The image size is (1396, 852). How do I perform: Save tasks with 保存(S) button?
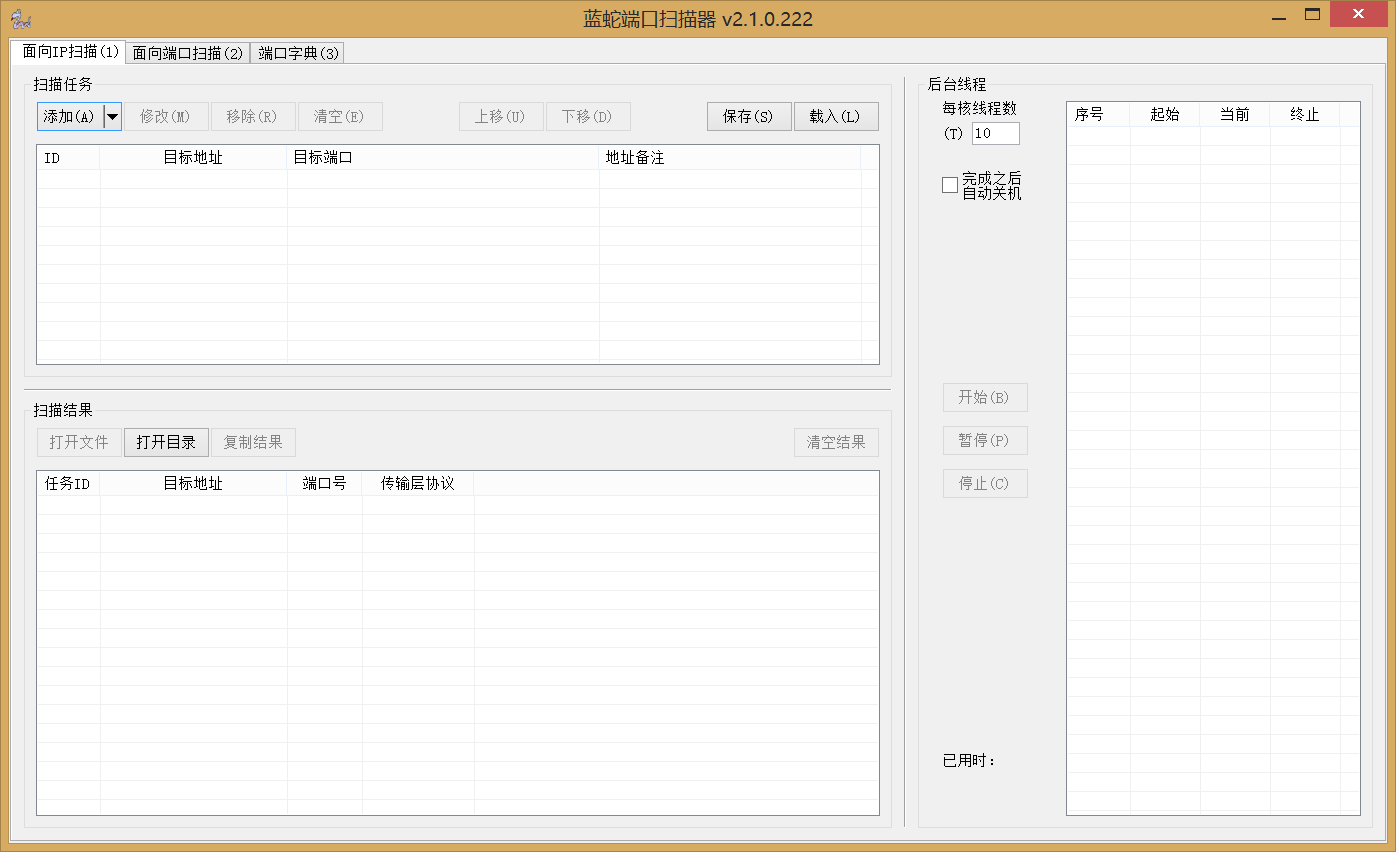pyautogui.click(x=749, y=116)
